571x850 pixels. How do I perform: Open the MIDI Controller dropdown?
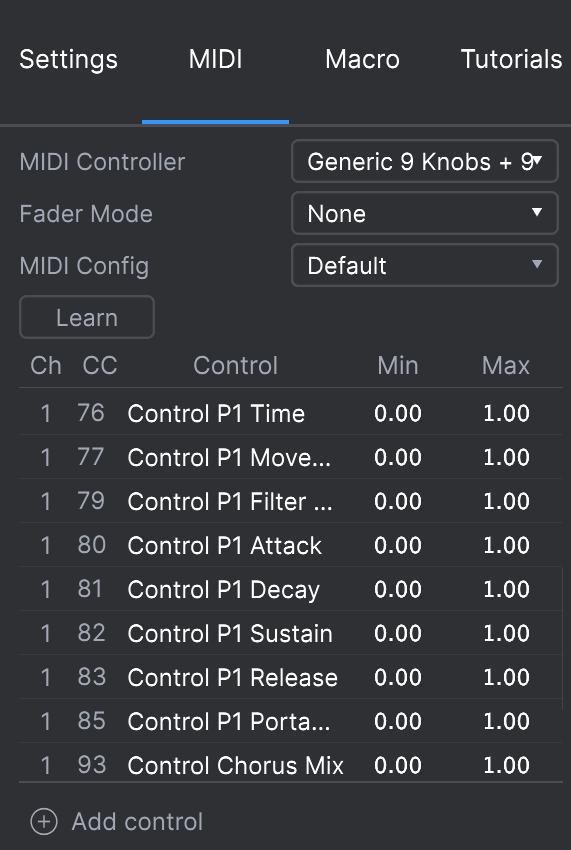click(x=425, y=161)
